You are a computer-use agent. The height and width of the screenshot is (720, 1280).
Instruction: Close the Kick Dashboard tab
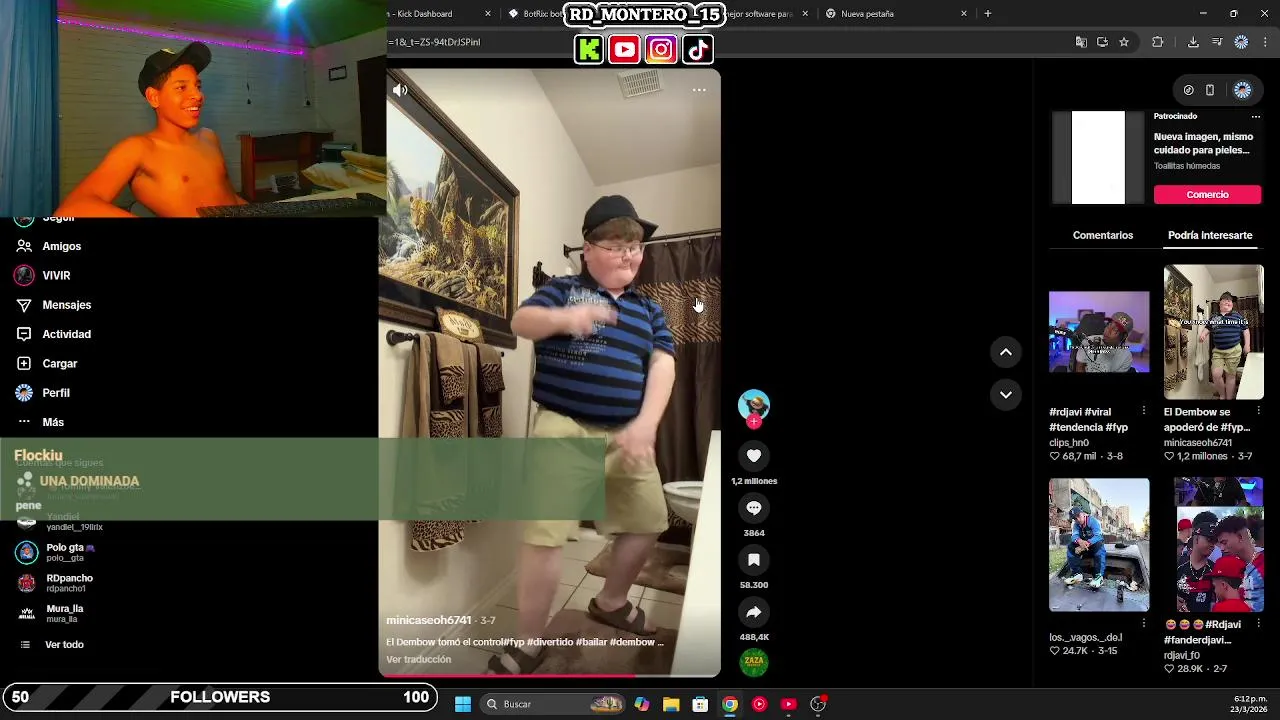click(x=488, y=14)
